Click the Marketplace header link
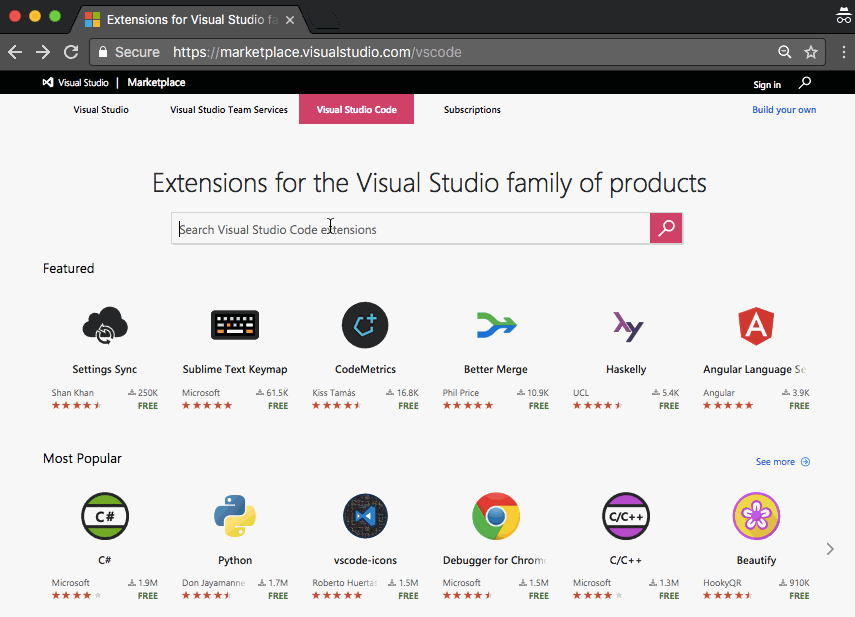 pos(156,82)
